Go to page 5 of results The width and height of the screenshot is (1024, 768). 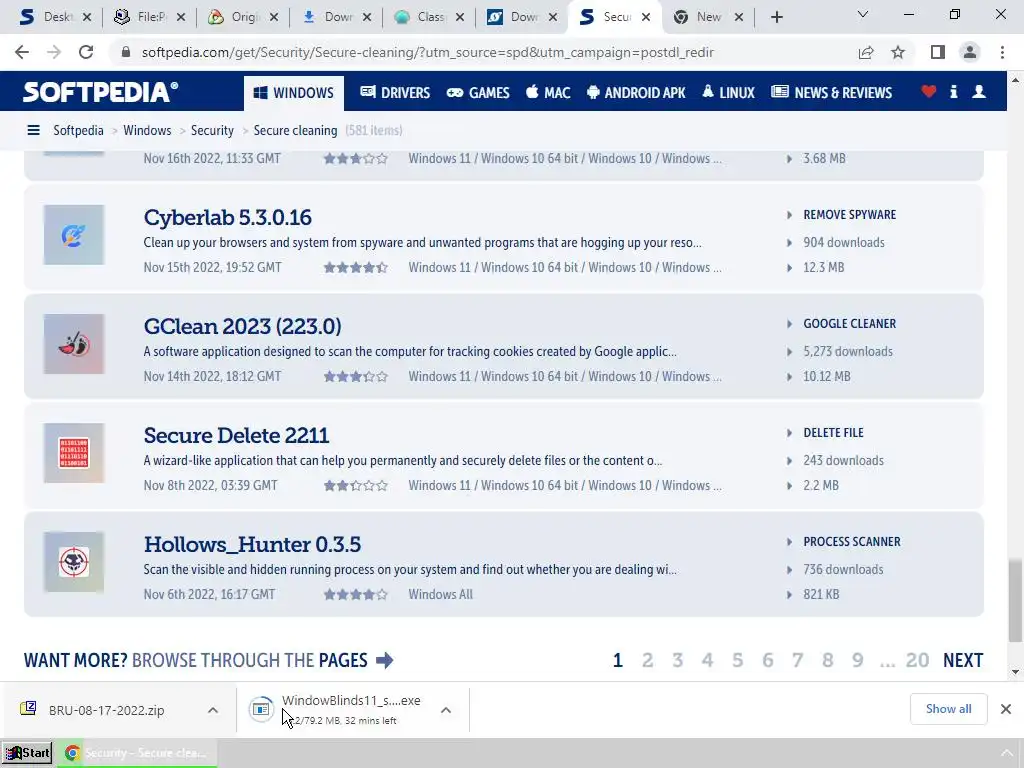pos(737,661)
